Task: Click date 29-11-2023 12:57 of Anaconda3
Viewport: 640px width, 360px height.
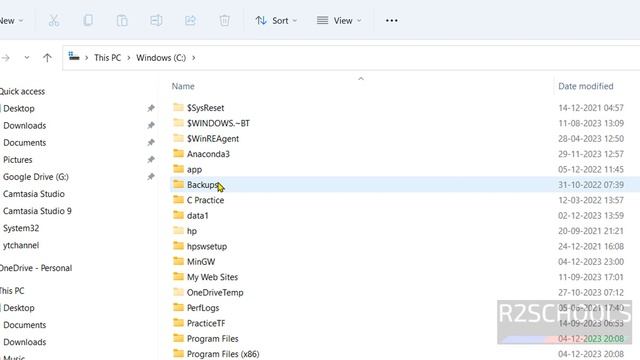Action: click(x=591, y=154)
